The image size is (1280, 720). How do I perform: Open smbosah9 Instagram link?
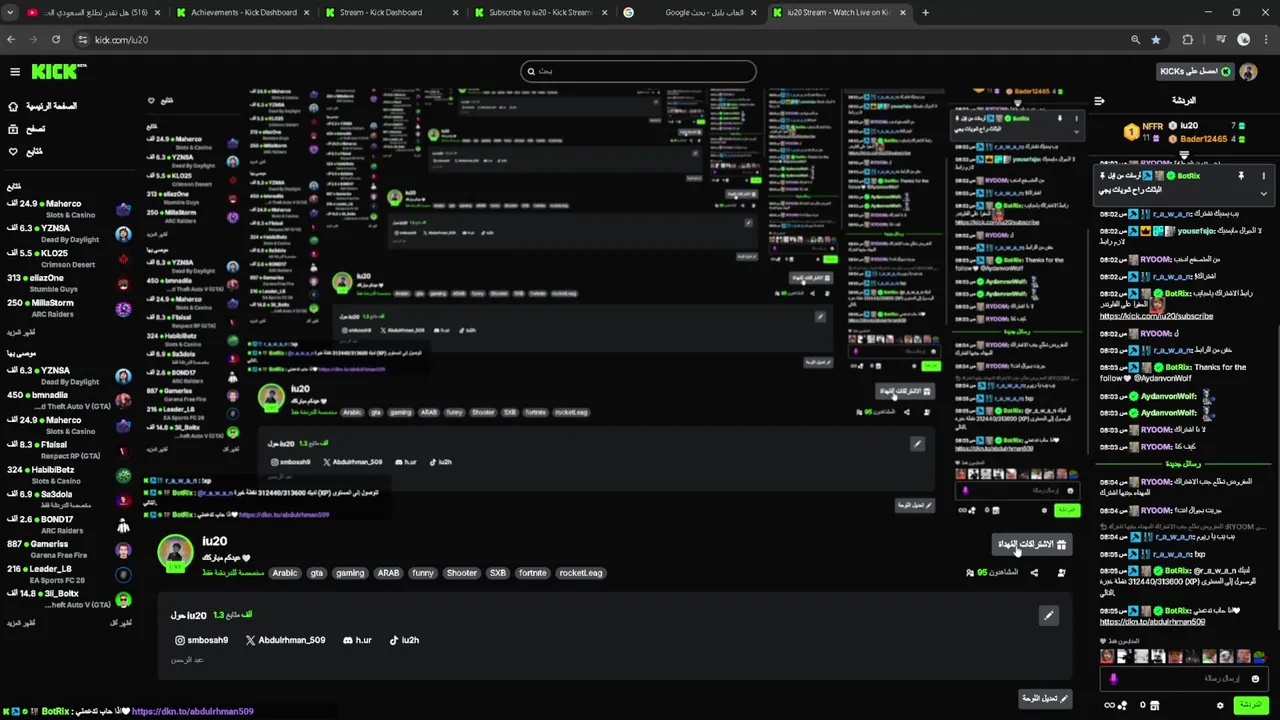point(201,640)
